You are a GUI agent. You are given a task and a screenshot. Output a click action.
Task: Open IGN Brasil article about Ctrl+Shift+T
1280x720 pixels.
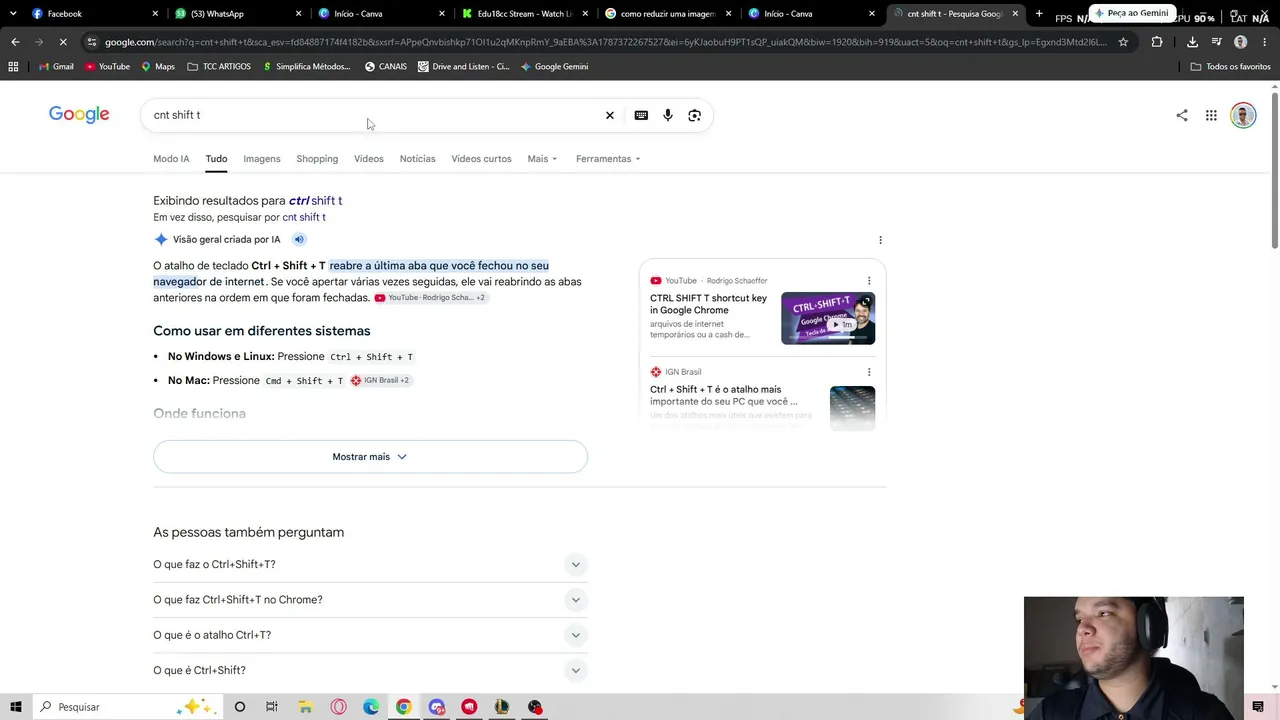[724, 395]
